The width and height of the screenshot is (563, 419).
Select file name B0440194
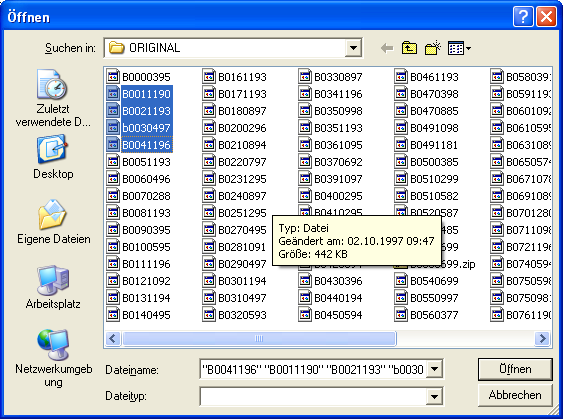[338, 298]
